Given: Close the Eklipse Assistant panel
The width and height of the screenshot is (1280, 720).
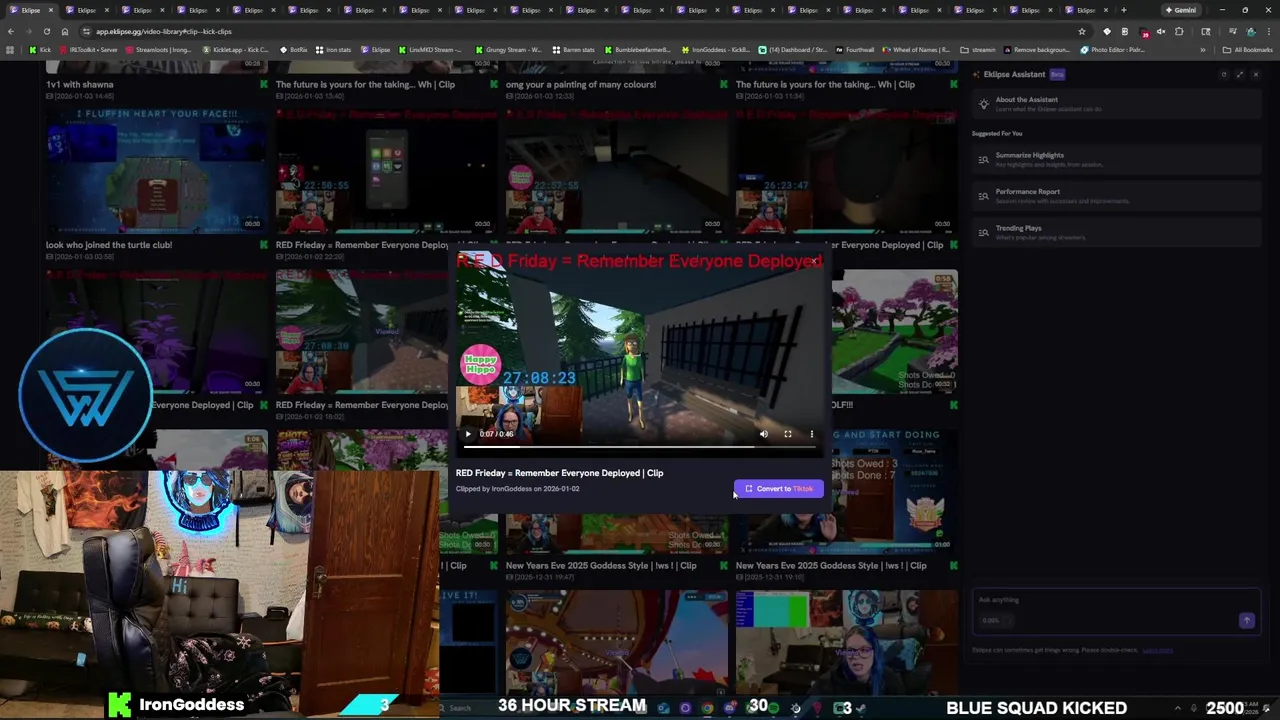Looking at the screenshot, I should [1256, 74].
